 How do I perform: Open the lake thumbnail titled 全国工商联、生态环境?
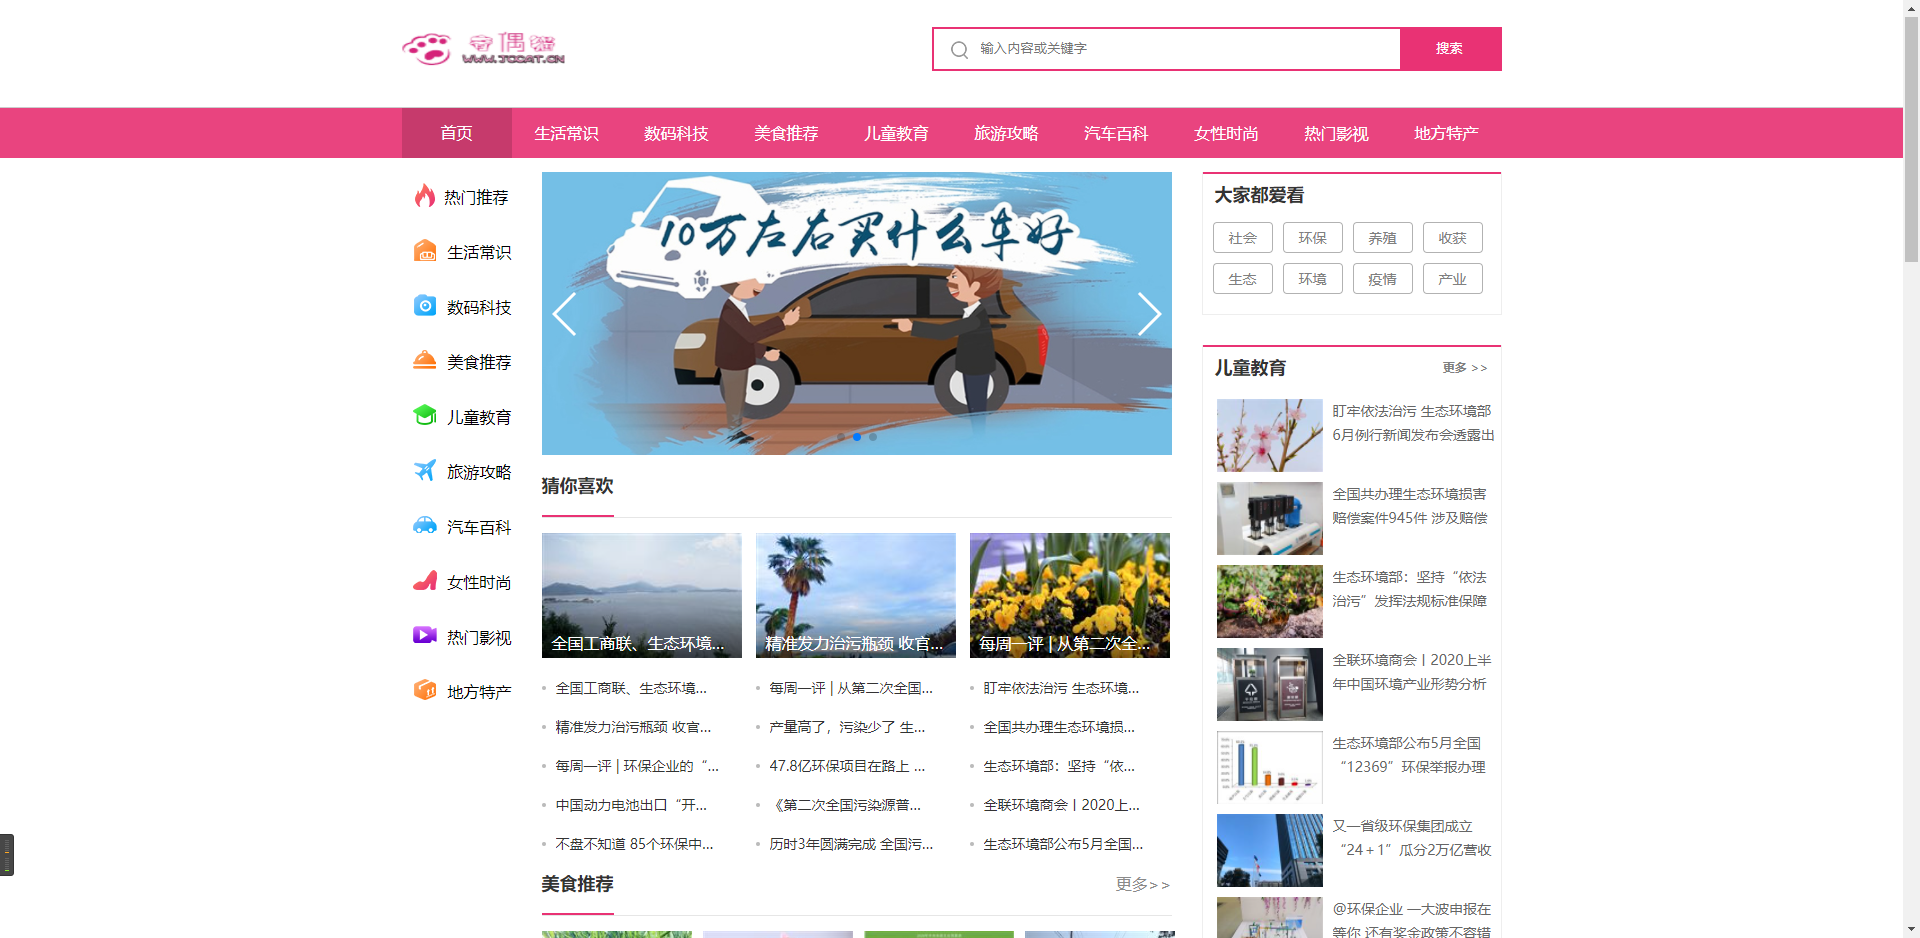[x=642, y=595]
